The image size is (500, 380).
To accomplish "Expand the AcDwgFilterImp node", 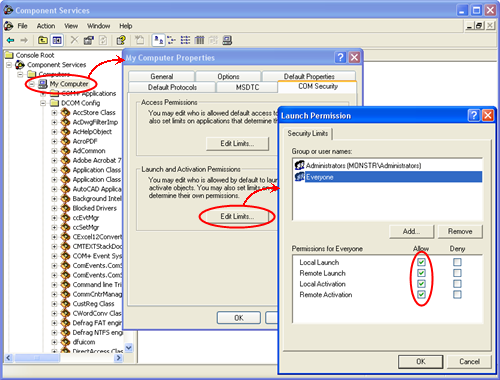I will [54, 122].
